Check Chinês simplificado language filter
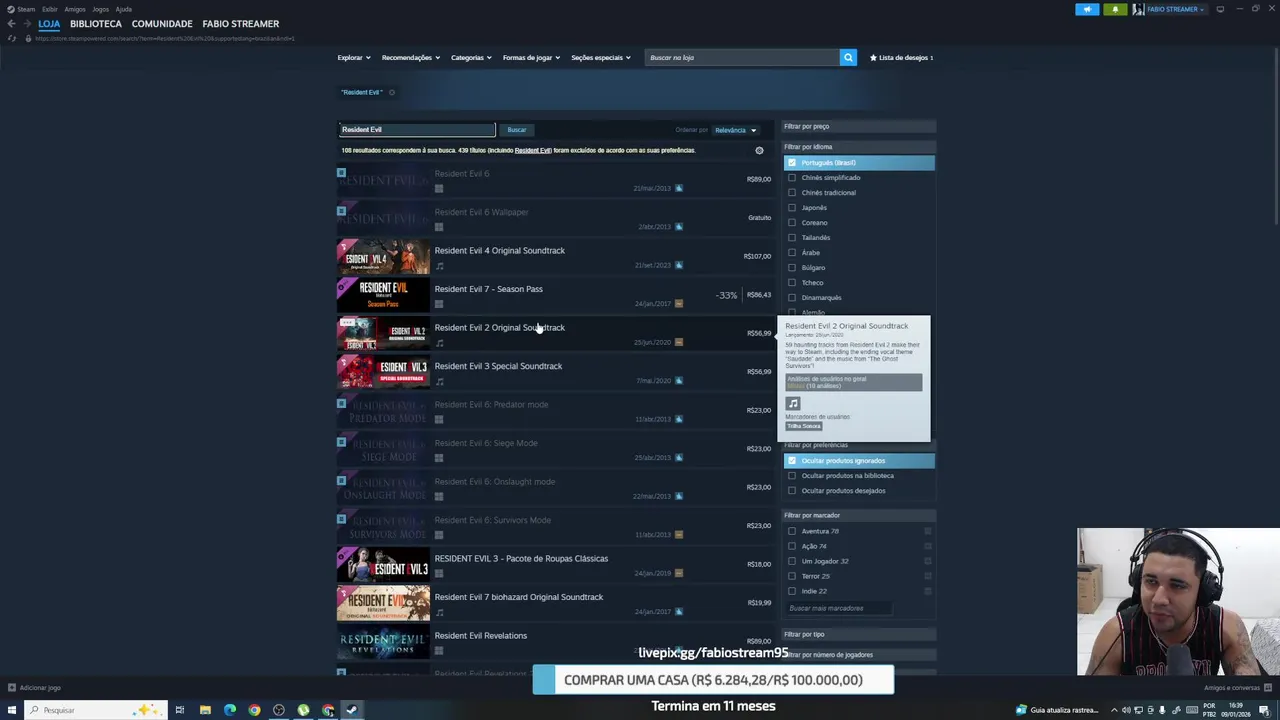Viewport: 1280px width, 720px height. point(792,178)
